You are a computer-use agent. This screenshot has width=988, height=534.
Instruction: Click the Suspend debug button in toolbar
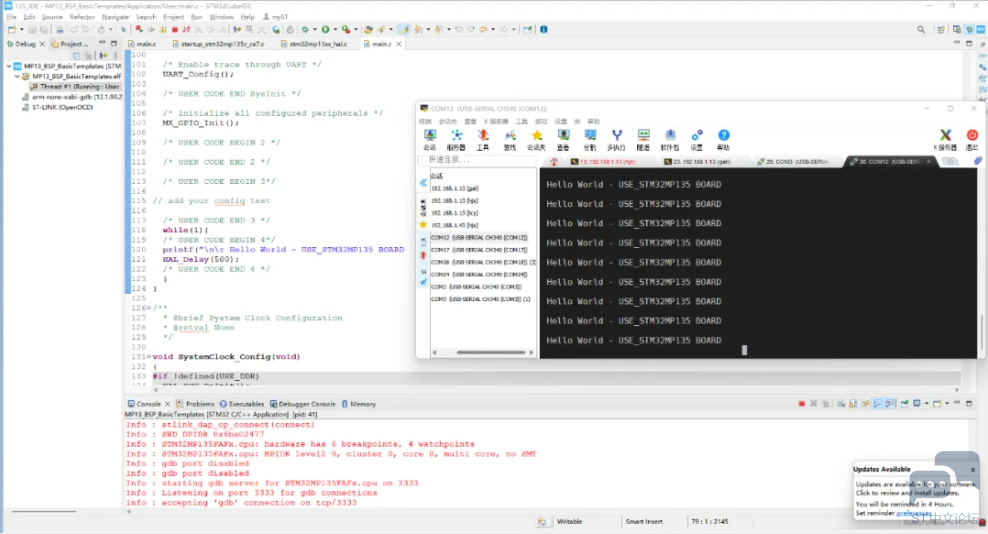click(163, 29)
